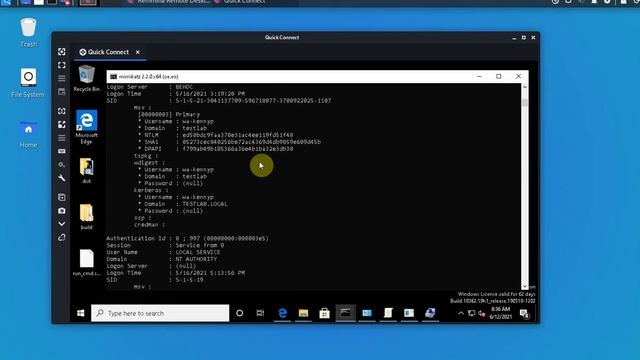Click the mimikatz window title bar icon
This screenshot has width=640, height=360.
point(113,77)
